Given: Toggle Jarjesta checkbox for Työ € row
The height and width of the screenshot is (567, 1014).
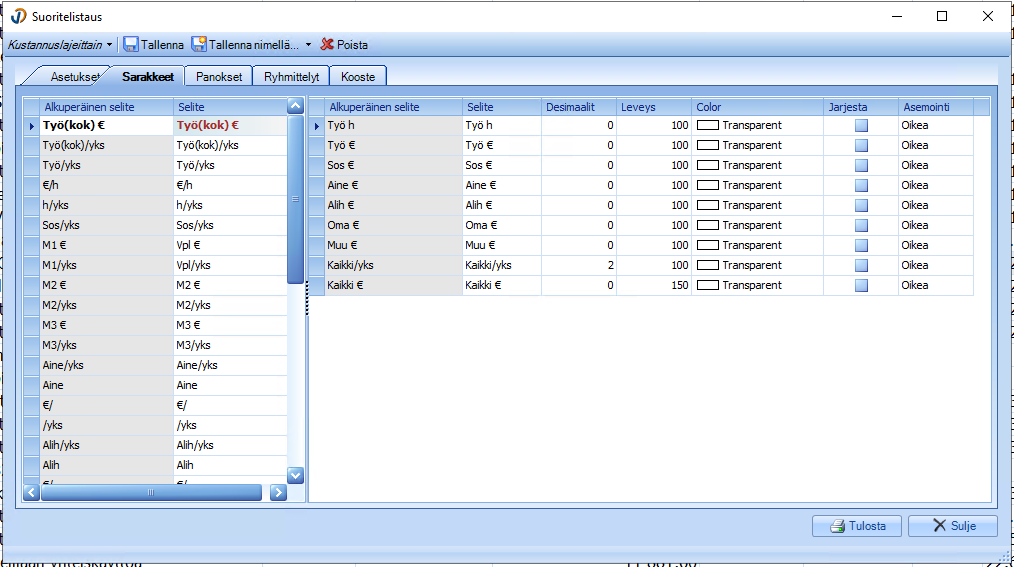Looking at the screenshot, I should (x=861, y=145).
